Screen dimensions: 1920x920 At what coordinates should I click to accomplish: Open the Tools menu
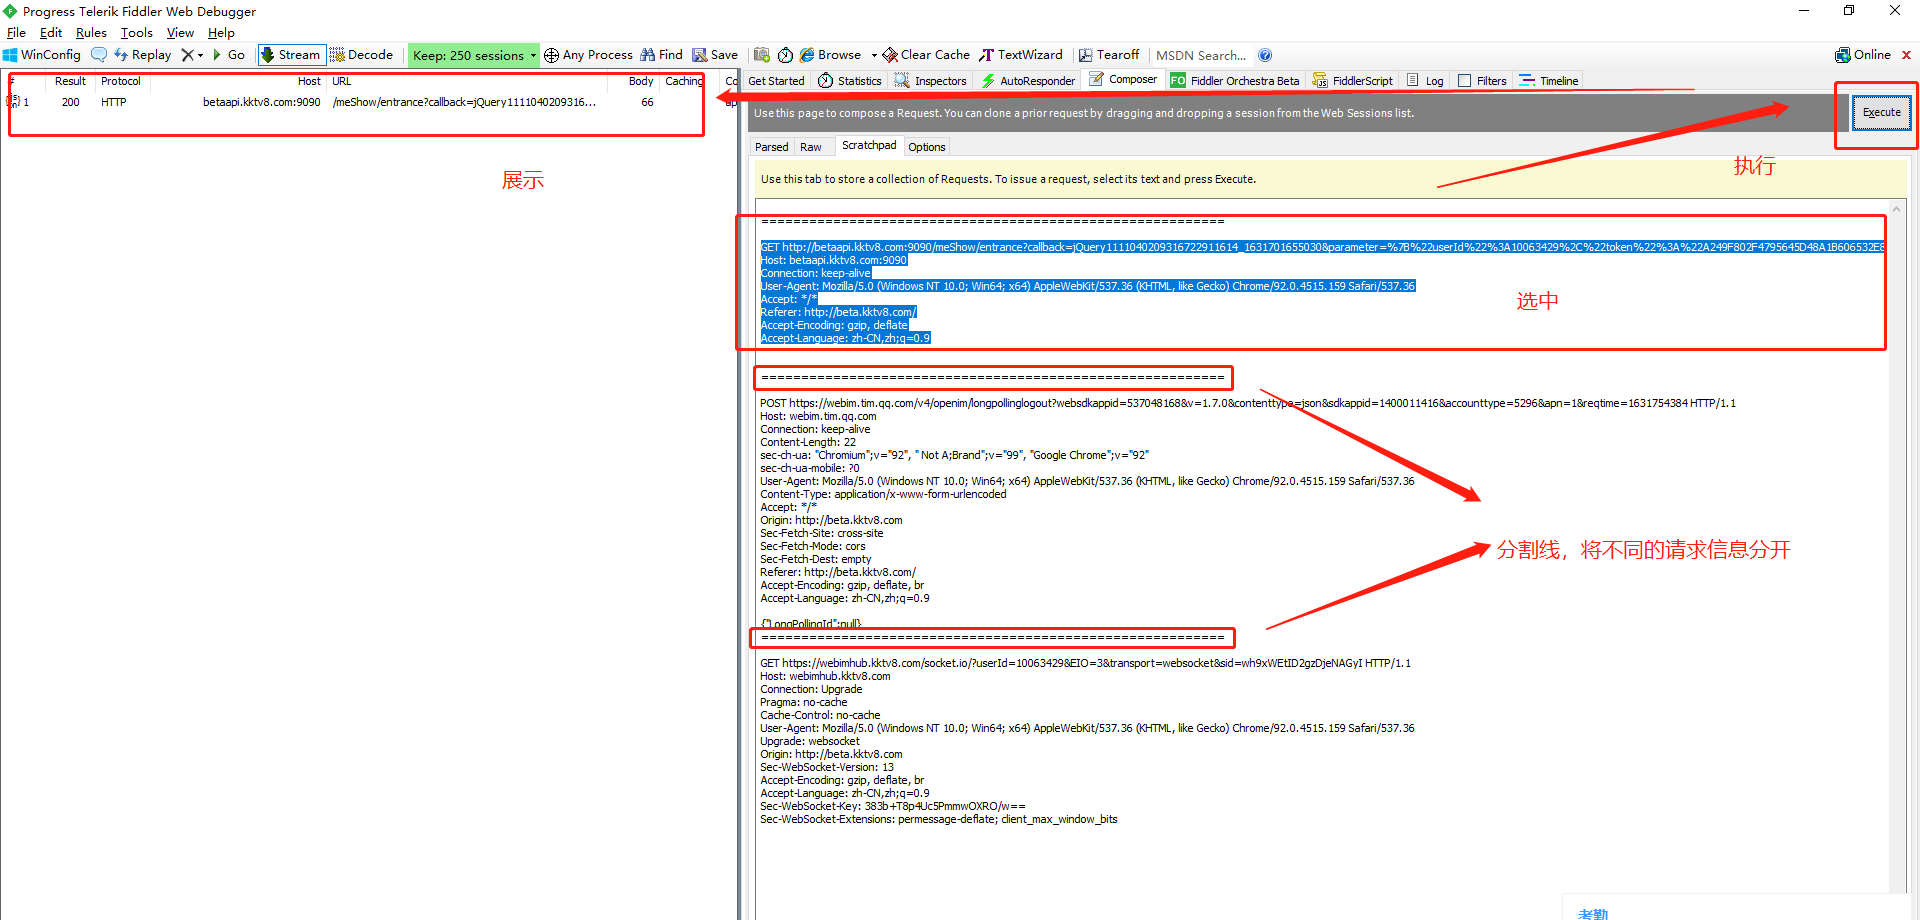pos(137,33)
